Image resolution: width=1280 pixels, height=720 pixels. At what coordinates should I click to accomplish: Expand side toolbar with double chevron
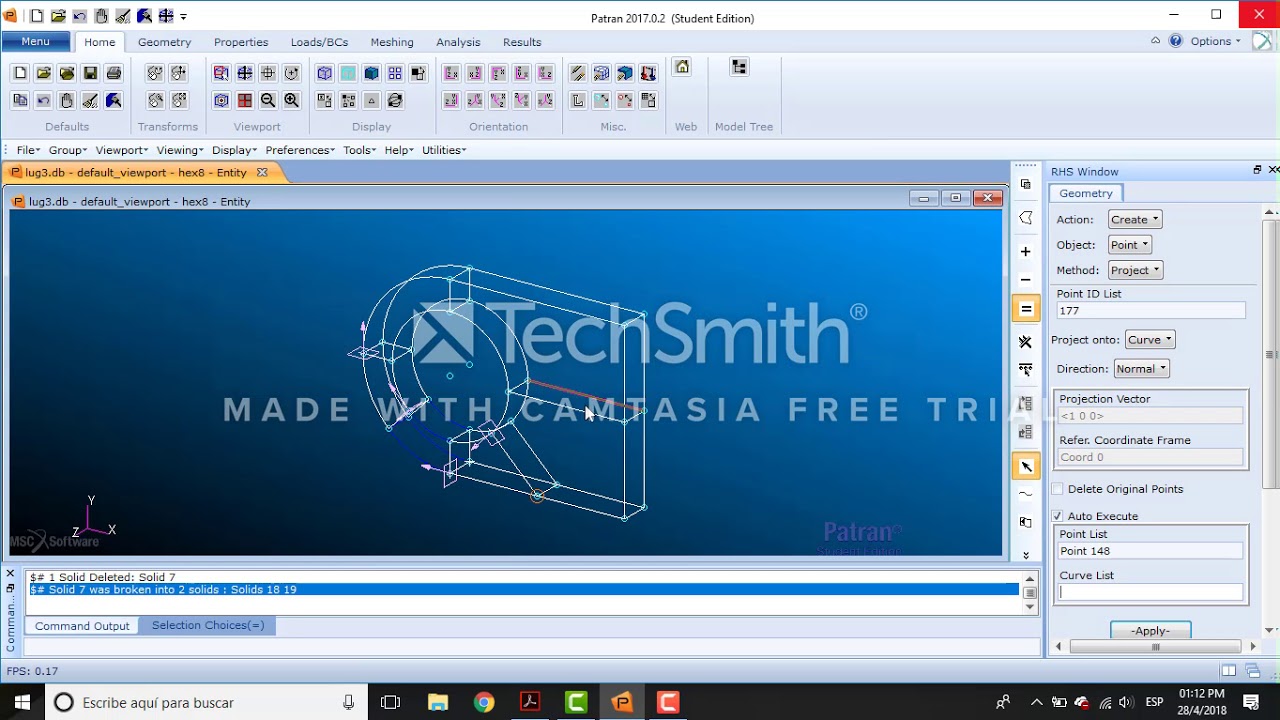(1025, 555)
